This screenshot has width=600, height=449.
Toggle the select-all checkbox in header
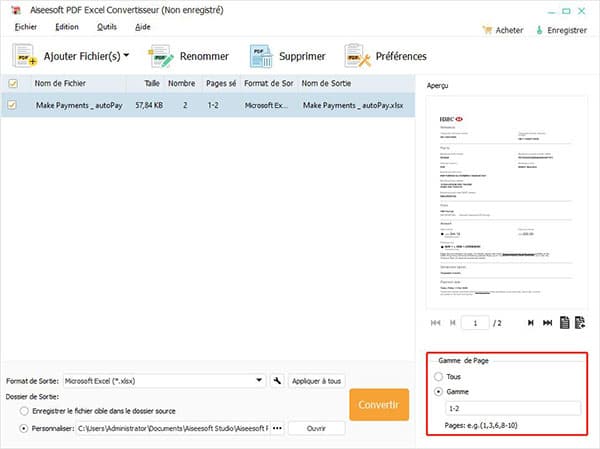tap(13, 83)
